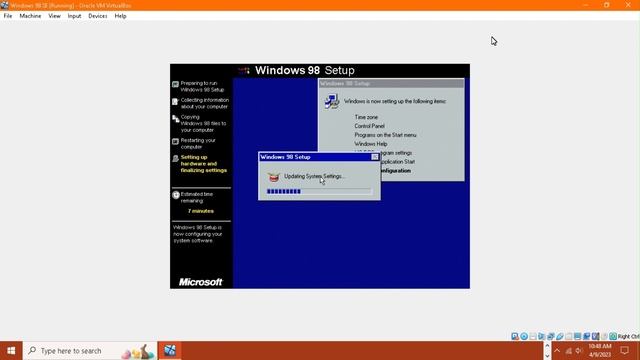The width and height of the screenshot is (640, 360).
Task: Click the shared folders indicator icon
Action: click(x=569, y=336)
